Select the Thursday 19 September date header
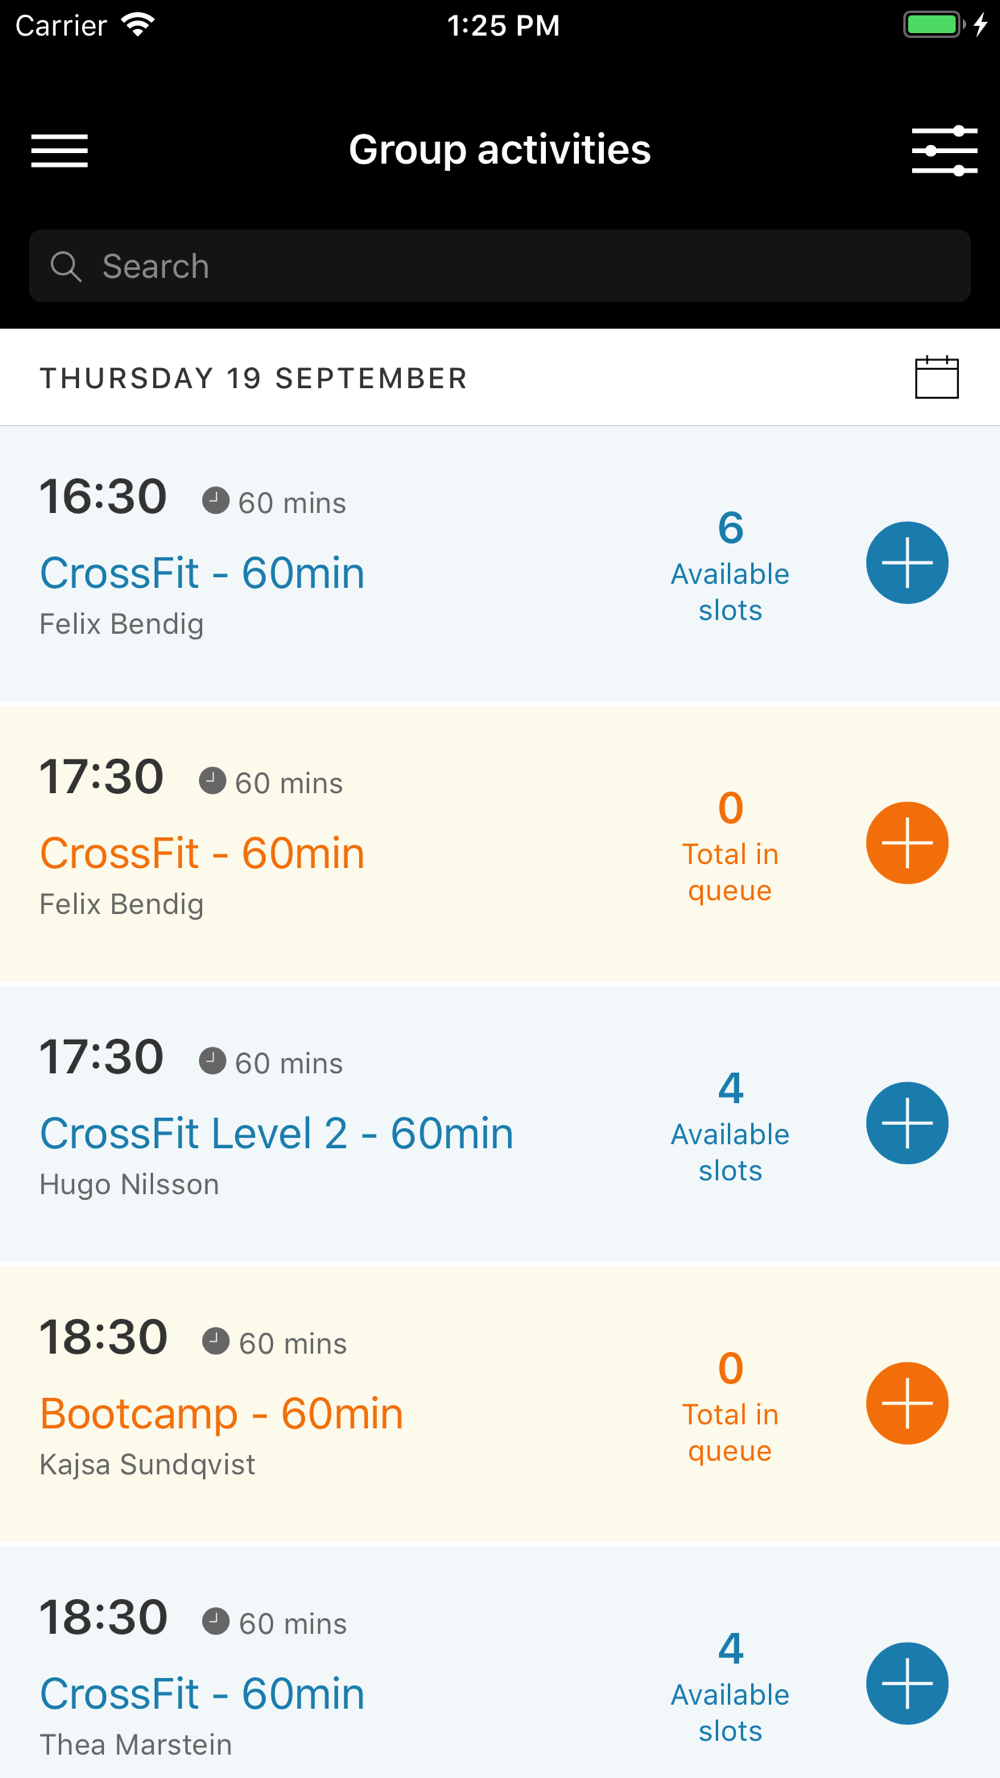Viewport: 1000px width, 1778px height. [253, 379]
